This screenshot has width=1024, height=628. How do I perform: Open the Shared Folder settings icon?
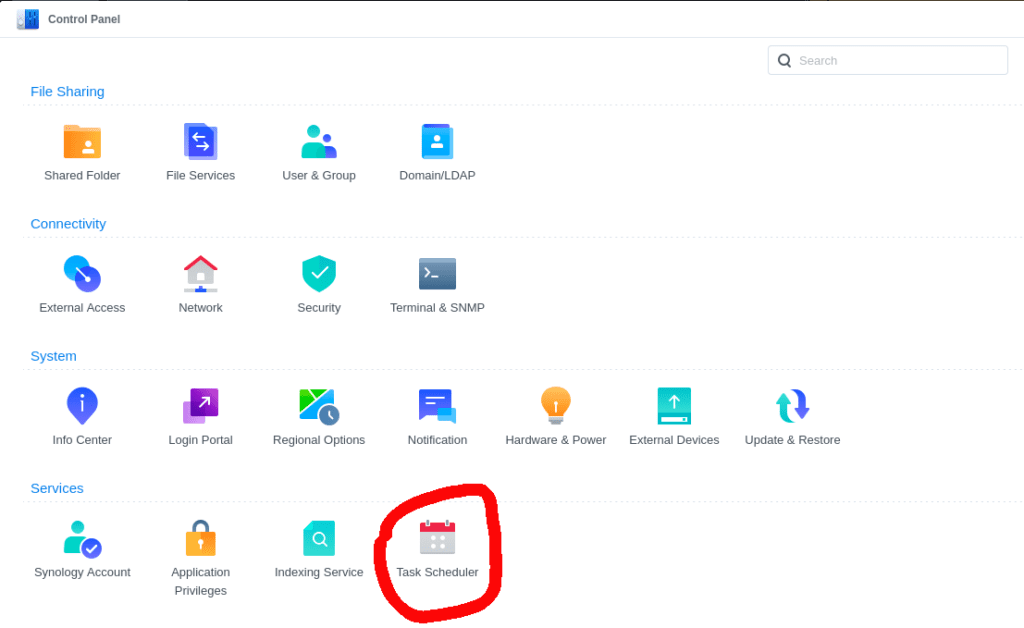(82, 142)
